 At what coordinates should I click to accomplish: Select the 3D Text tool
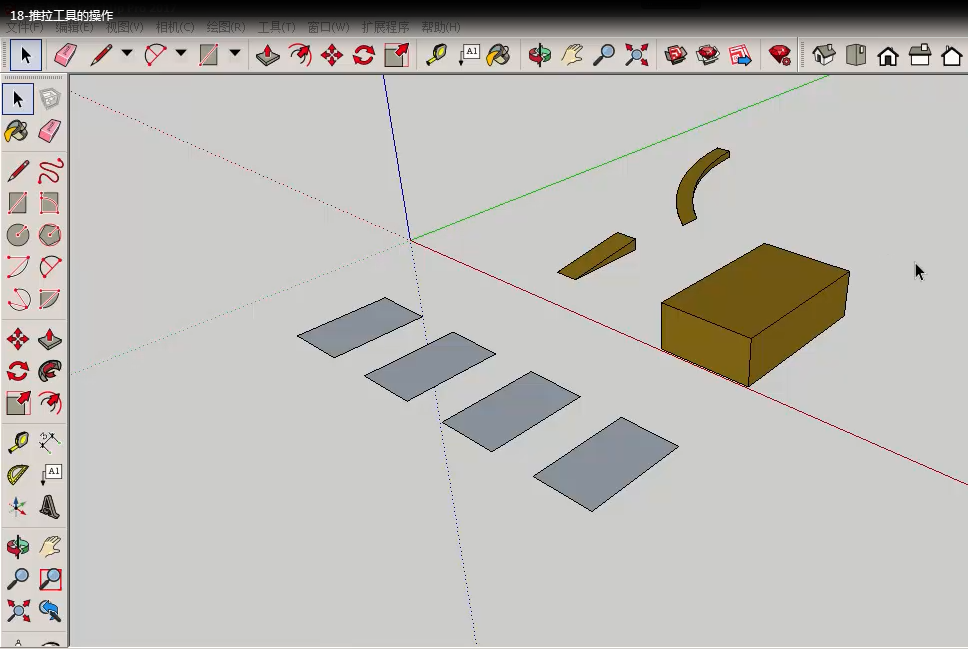tap(50, 507)
